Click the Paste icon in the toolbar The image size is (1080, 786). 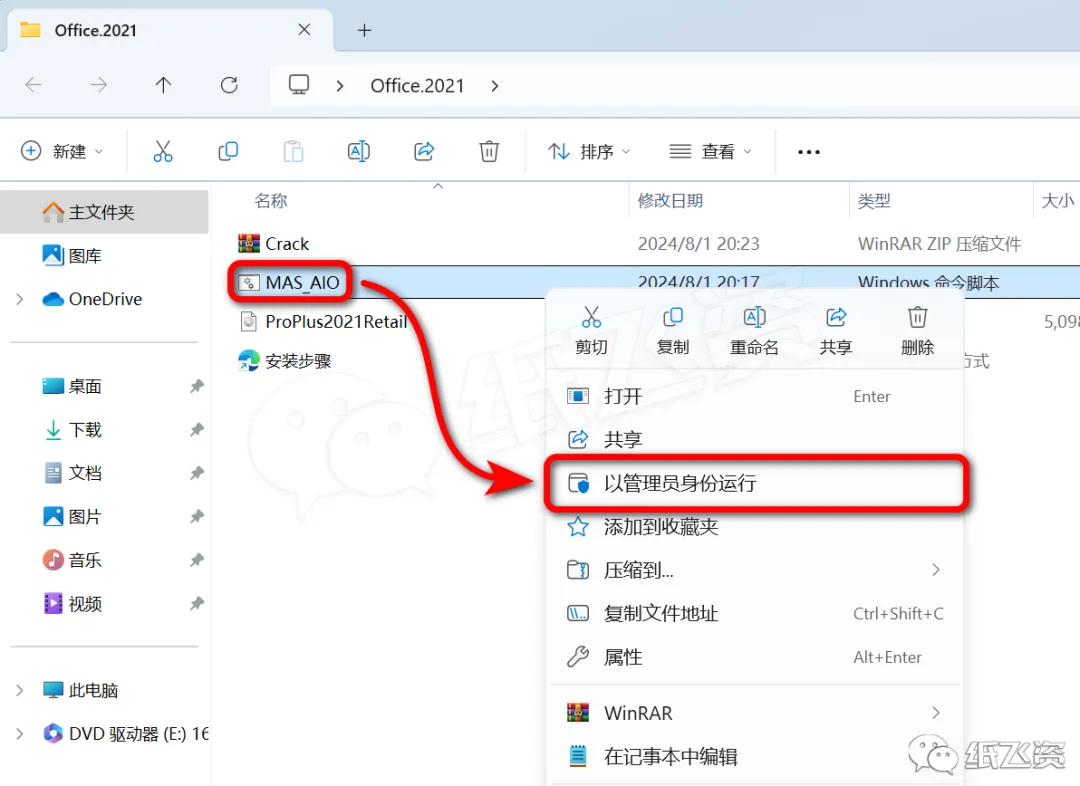tap(293, 151)
